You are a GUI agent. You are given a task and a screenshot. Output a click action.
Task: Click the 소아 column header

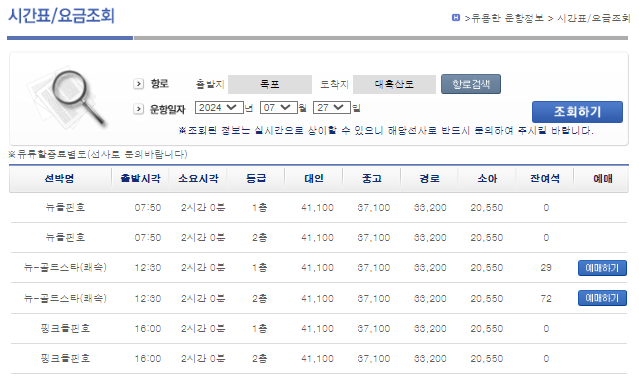[x=487, y=178]
